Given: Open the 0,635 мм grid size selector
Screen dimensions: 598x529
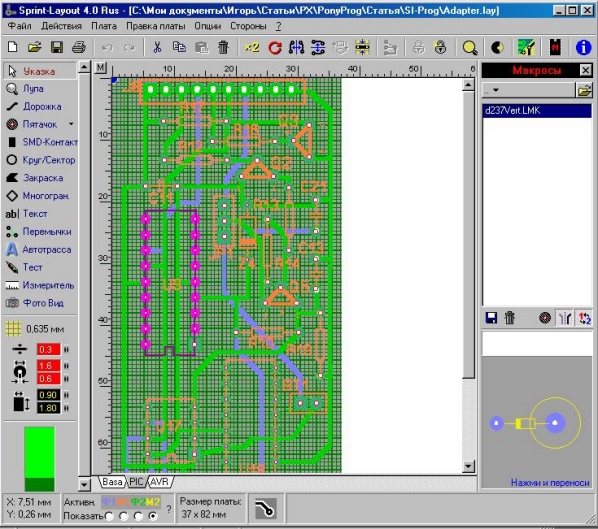Looking at the screenshot, I should [x=35, y=329].
